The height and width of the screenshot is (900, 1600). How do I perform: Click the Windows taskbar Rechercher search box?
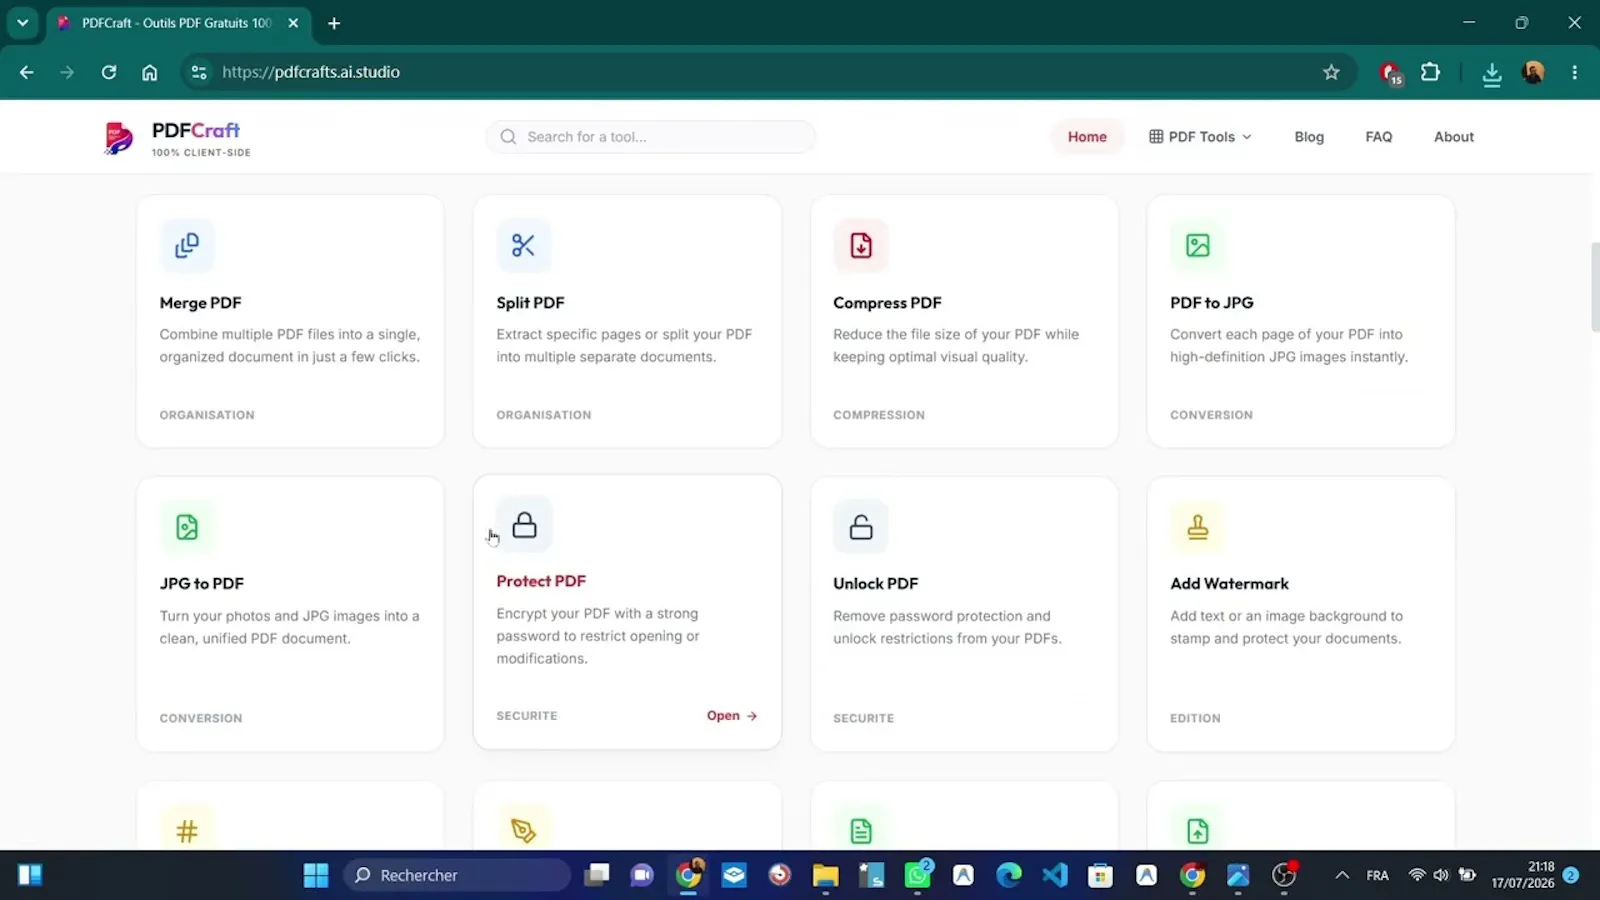pos(458,875)
